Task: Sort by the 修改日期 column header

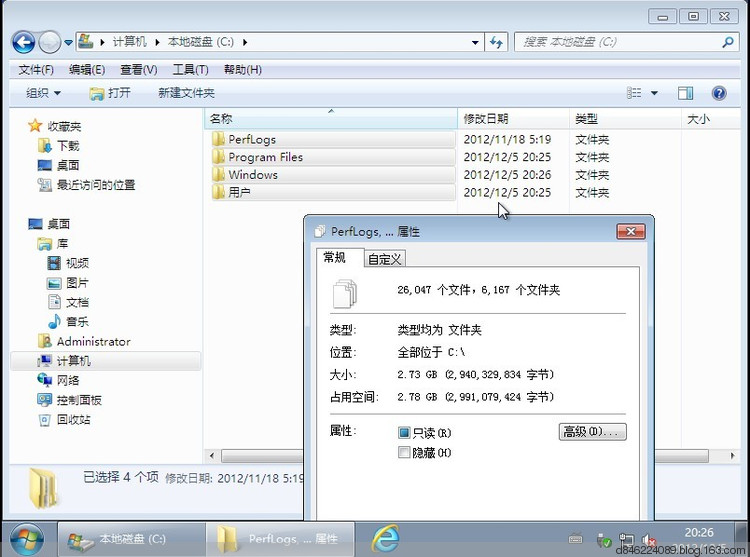Action: coord(513,119)
